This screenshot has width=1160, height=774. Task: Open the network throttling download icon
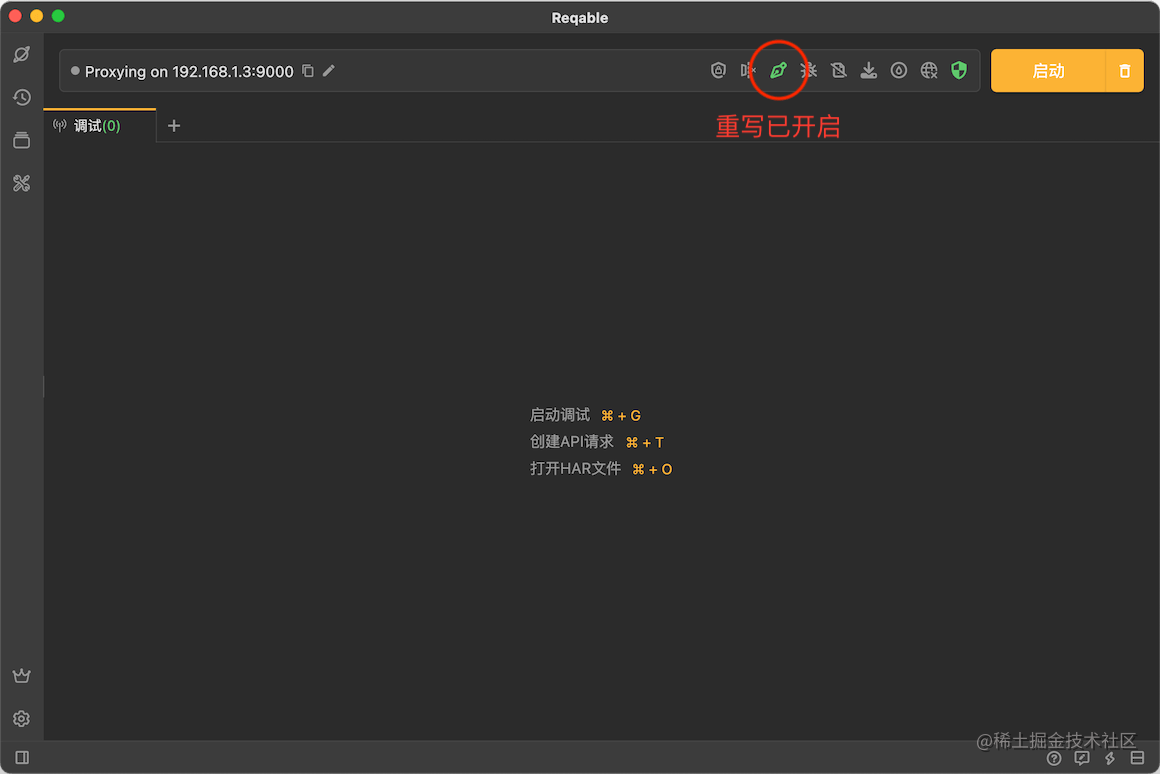(868, 70)
